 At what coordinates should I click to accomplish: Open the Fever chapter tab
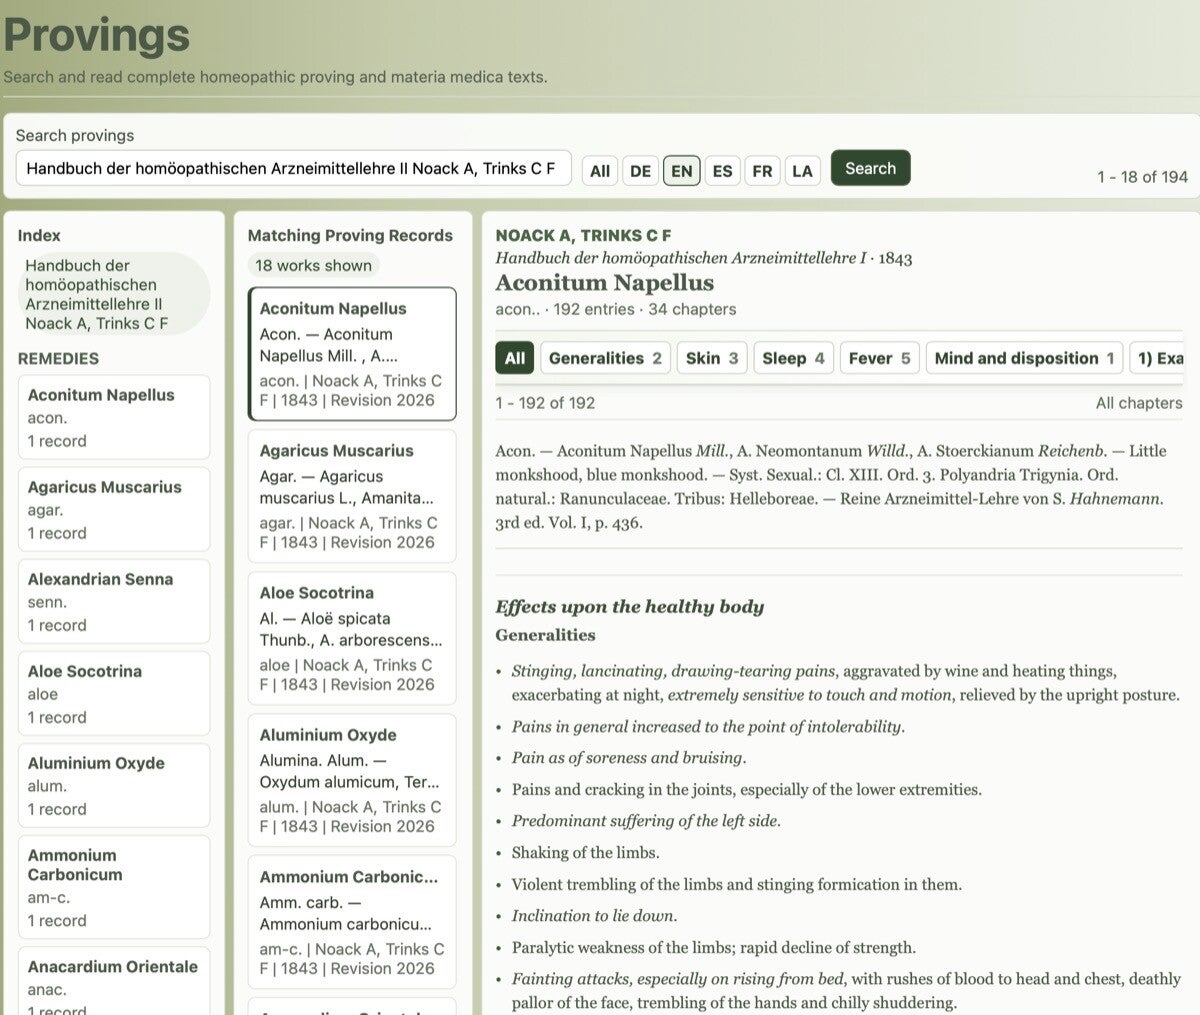point(879,358)
